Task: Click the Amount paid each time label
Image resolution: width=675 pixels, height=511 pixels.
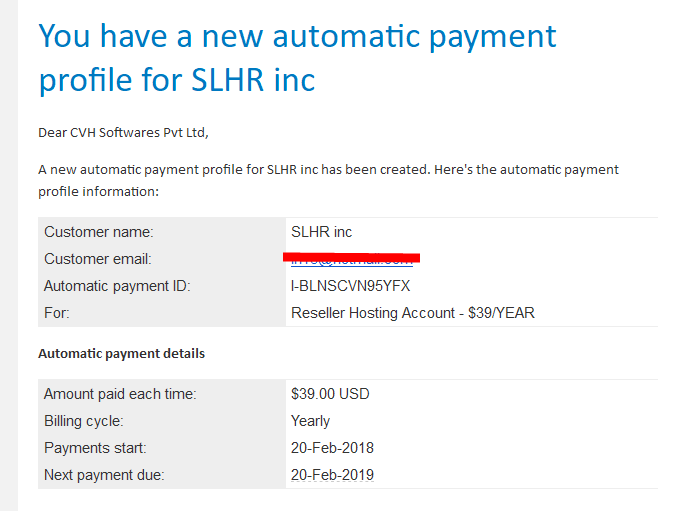Action: click(x=120, y=394)
